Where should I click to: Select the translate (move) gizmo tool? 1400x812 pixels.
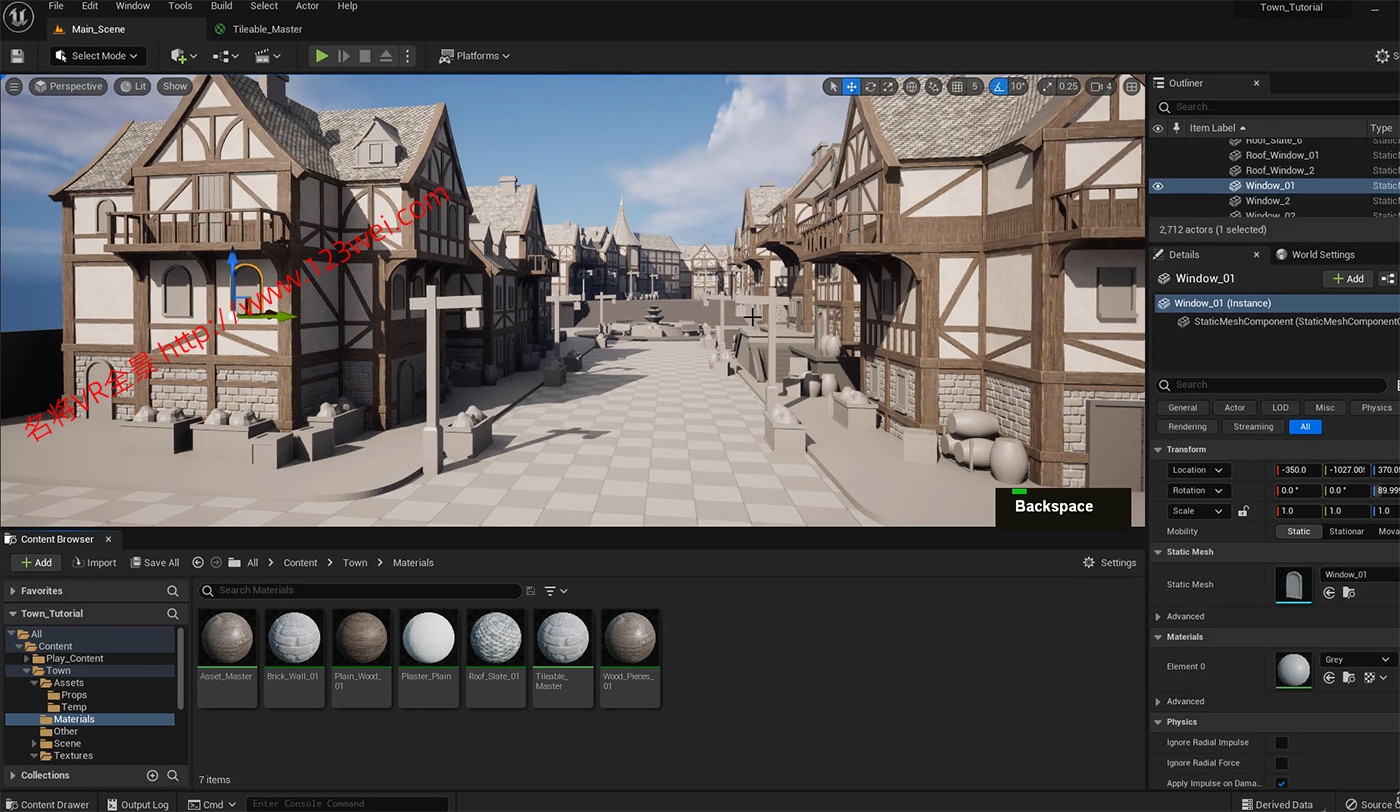click(852, 87)
